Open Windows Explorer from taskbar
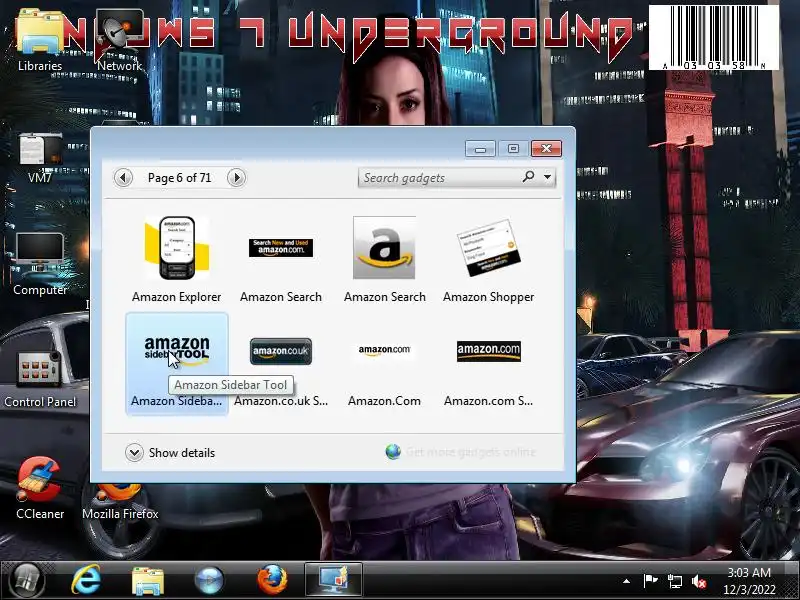 coord(148,581)
